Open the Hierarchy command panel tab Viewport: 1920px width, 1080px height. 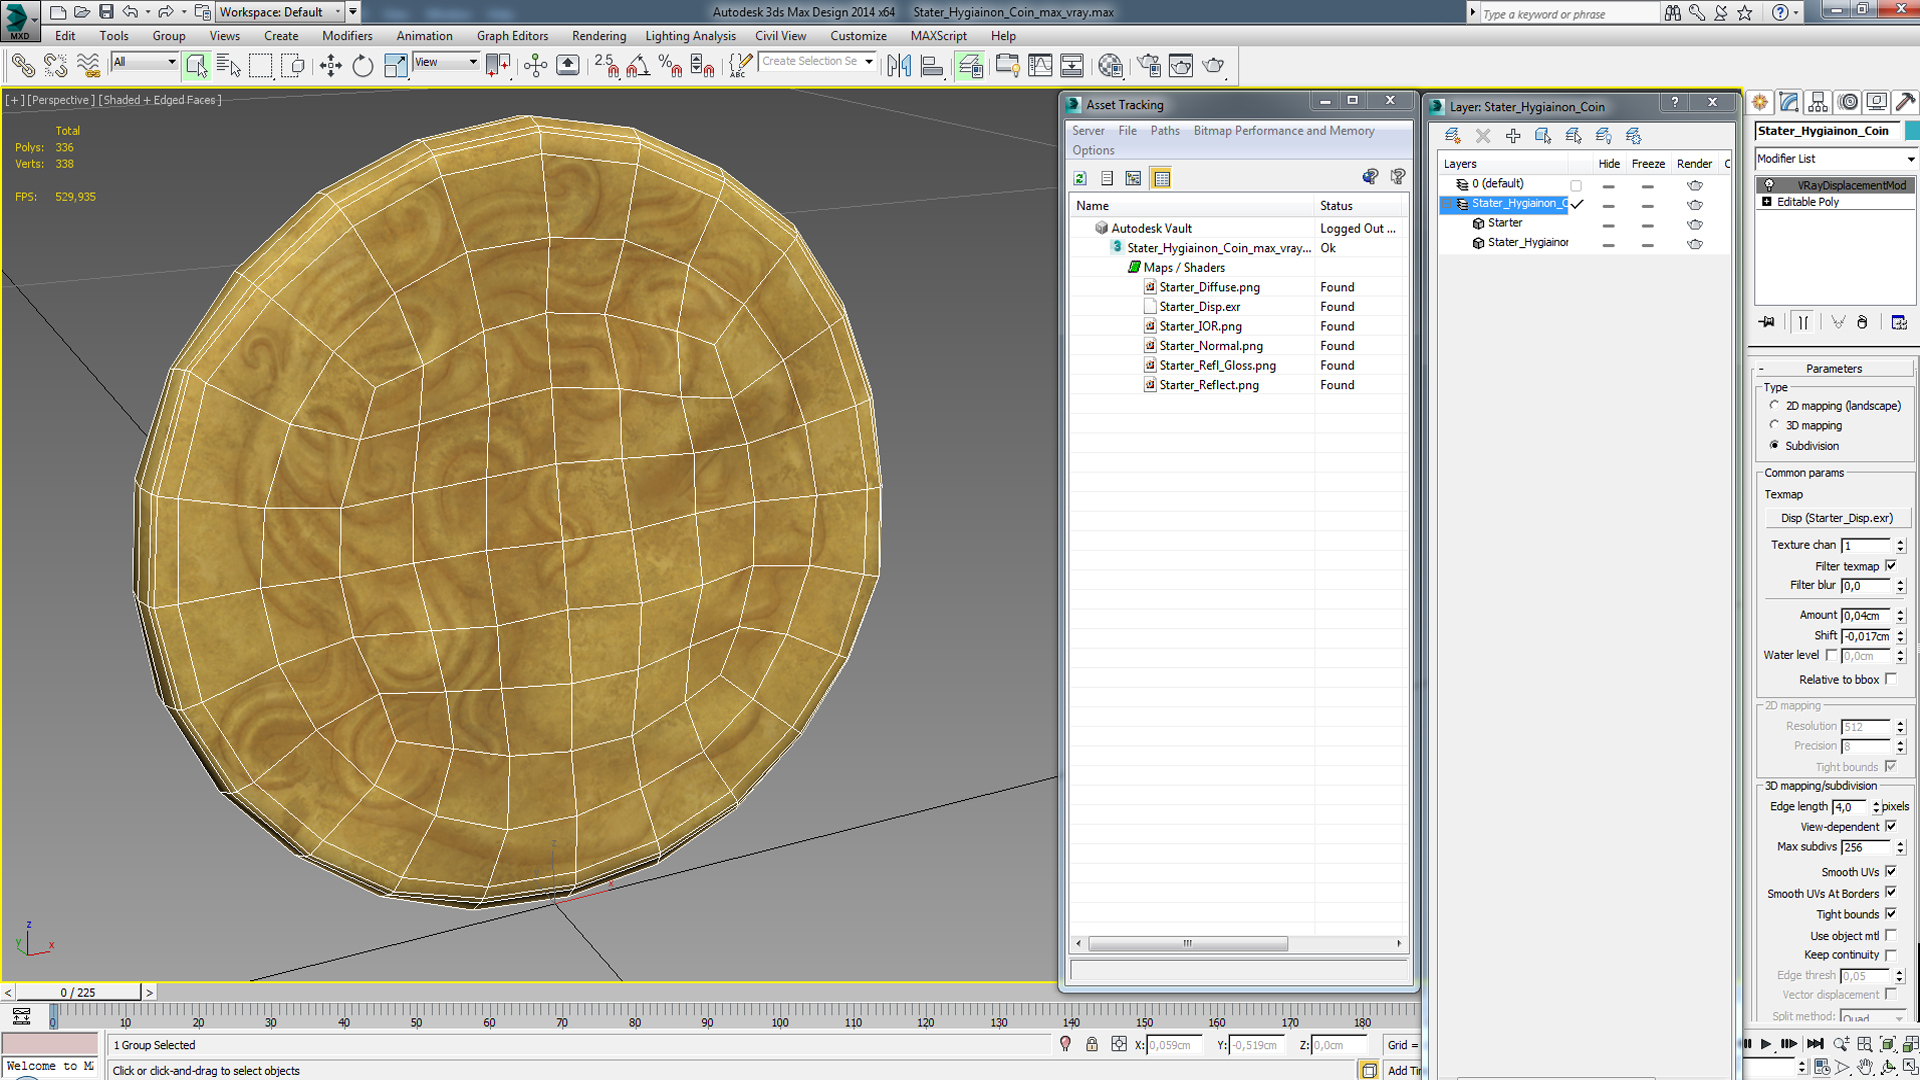click(1818, 102)
